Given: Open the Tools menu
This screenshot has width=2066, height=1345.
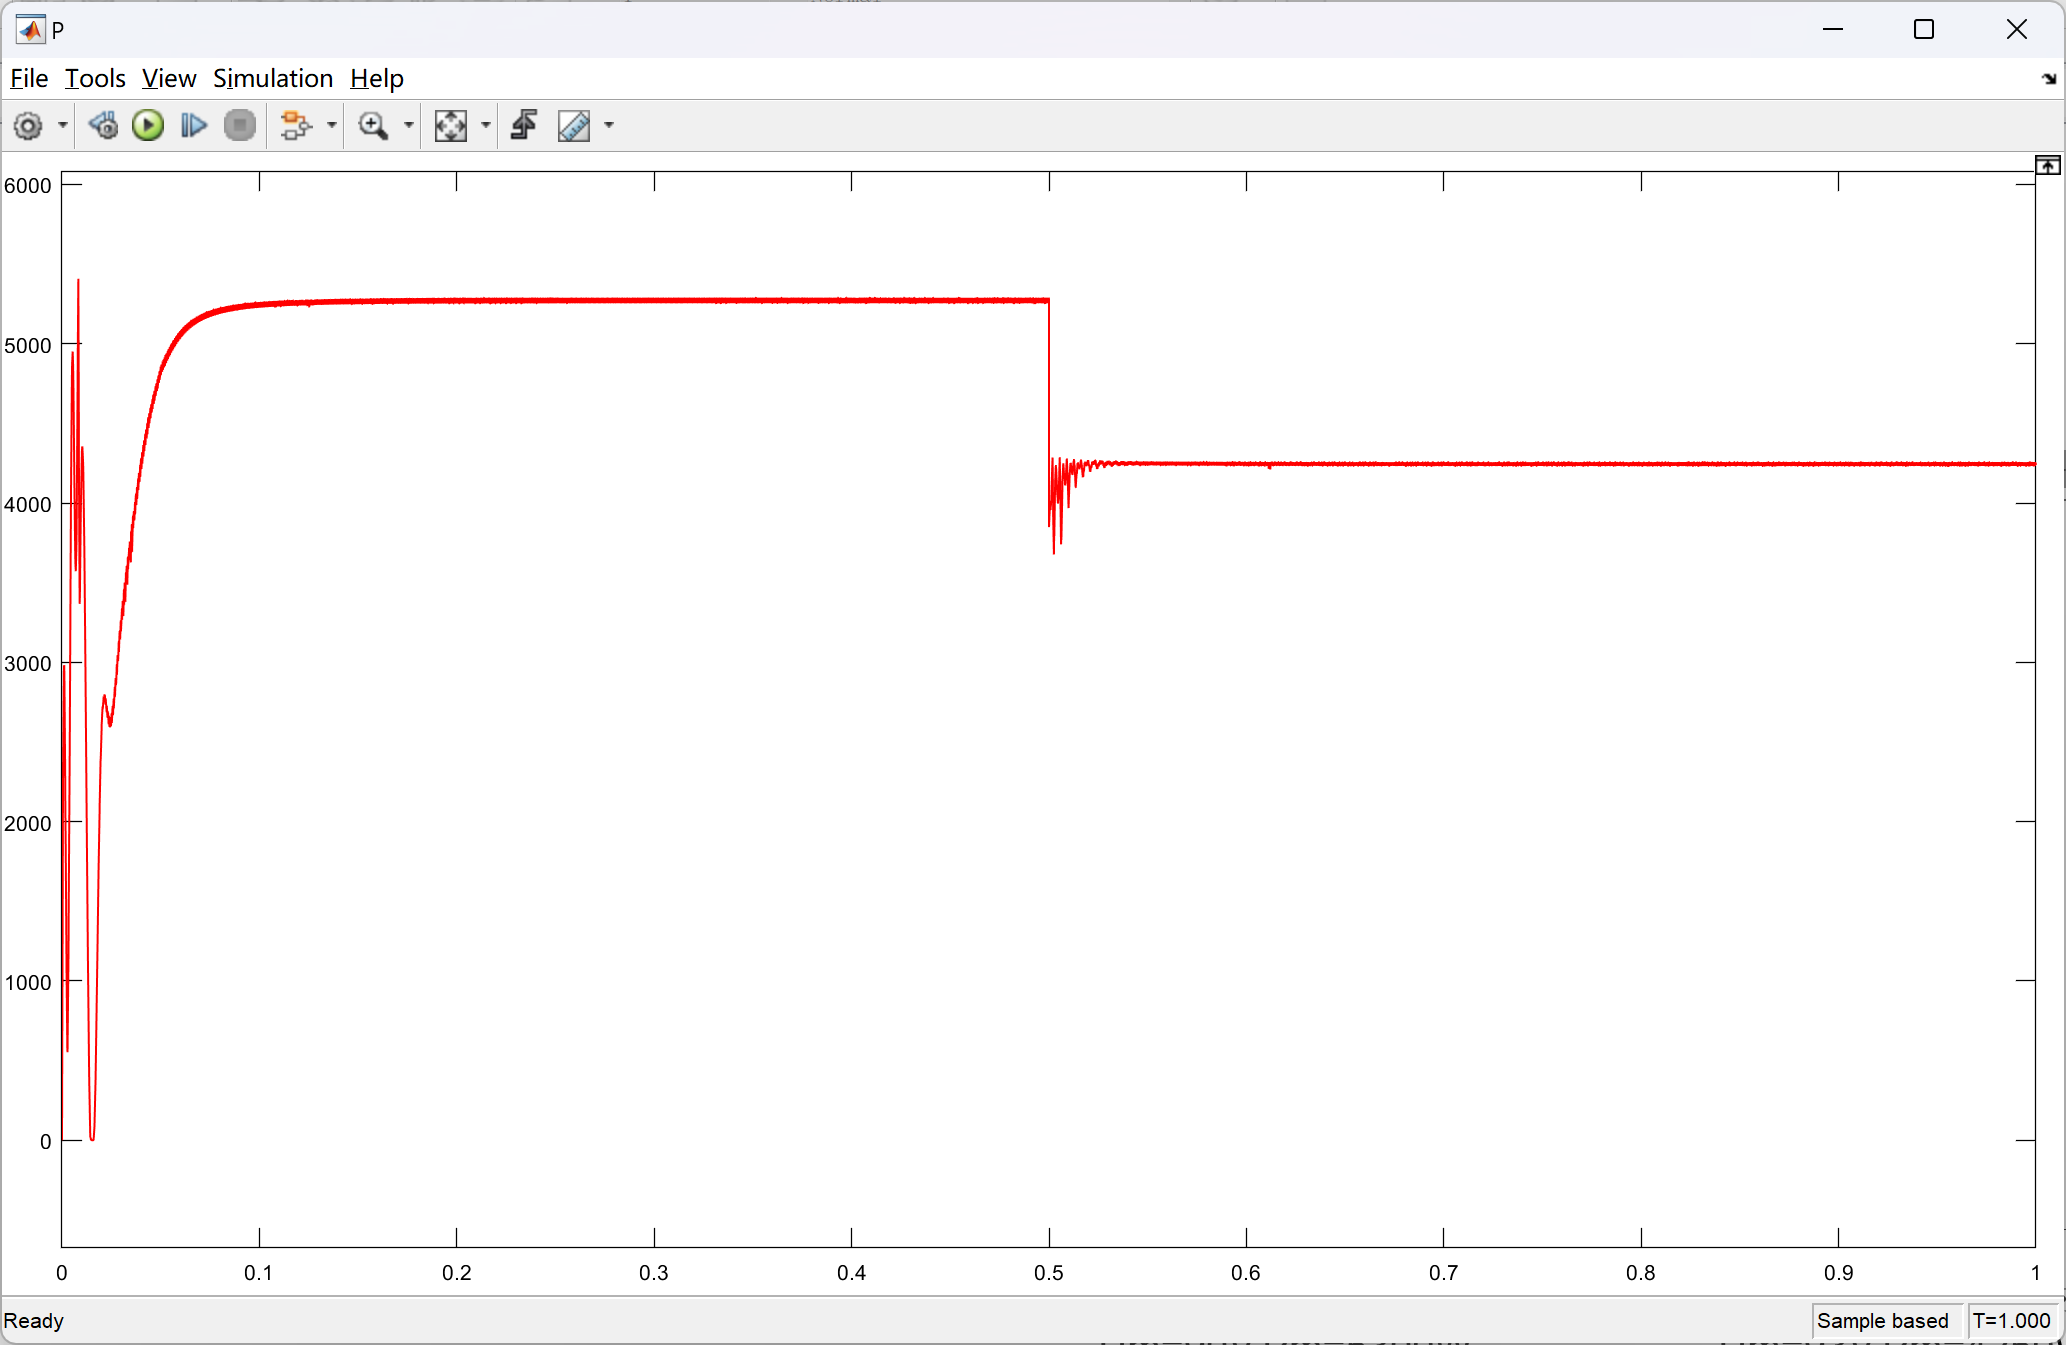Looking at the screenshot, I should [95, 78].
